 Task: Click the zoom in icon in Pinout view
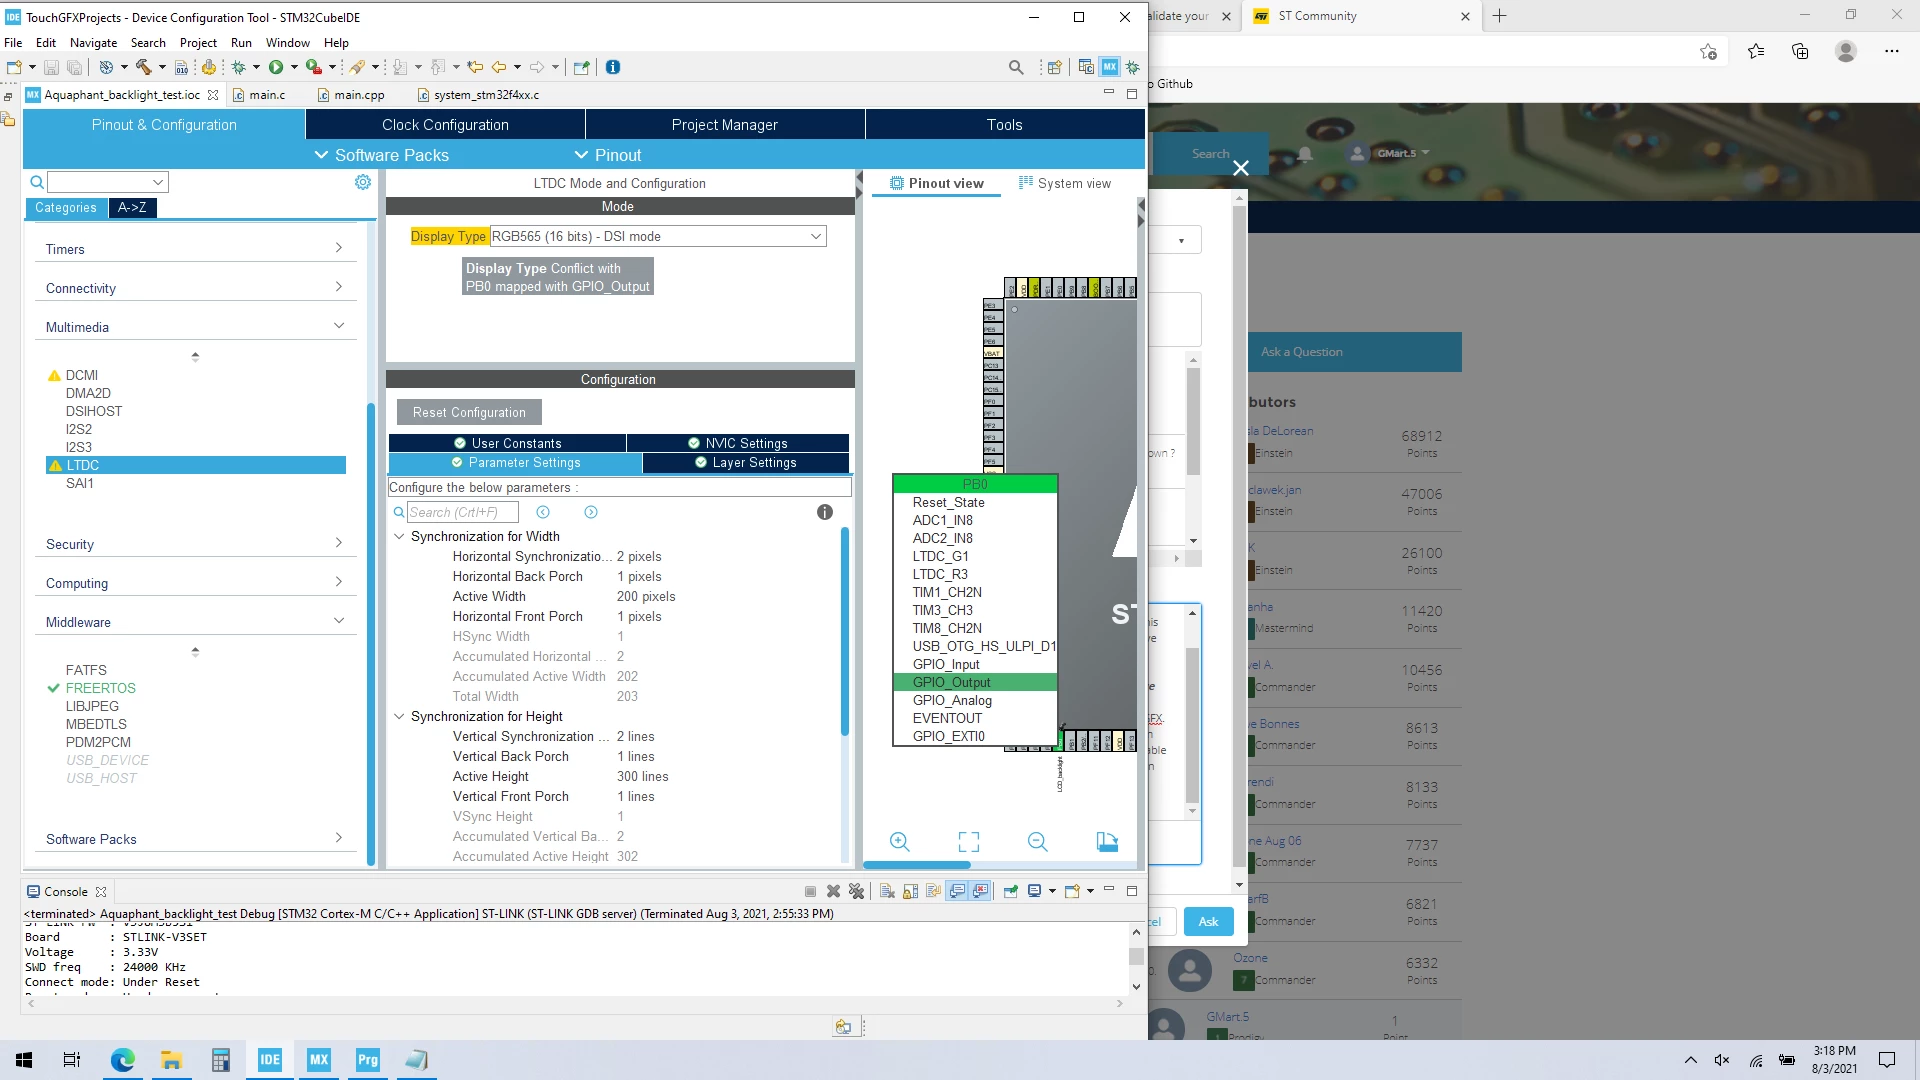(900, 842)
